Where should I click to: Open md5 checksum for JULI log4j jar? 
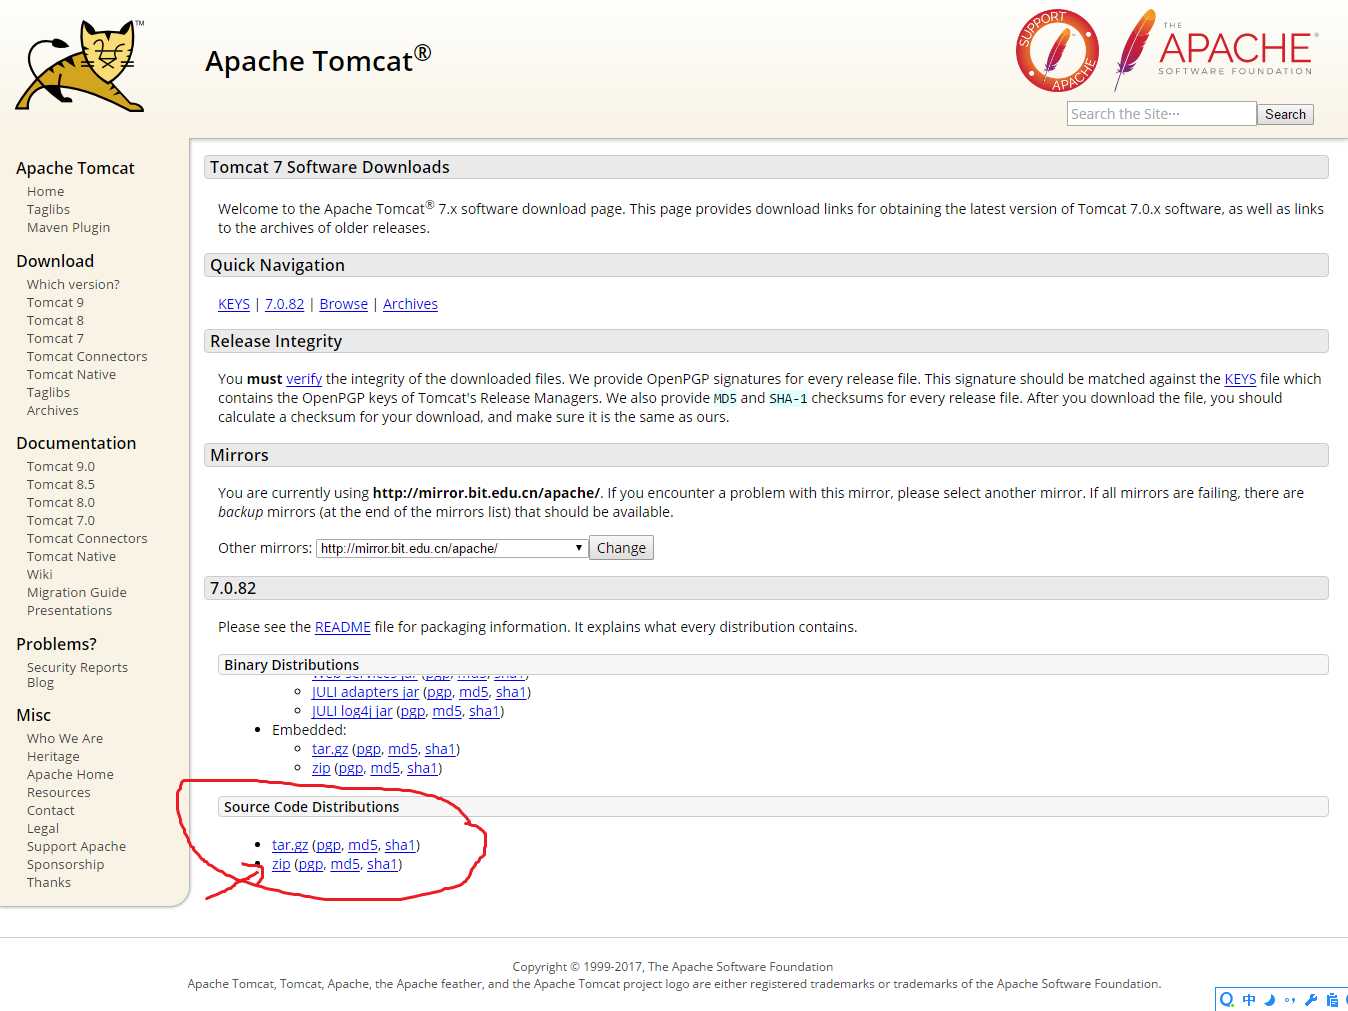point(447,711)
